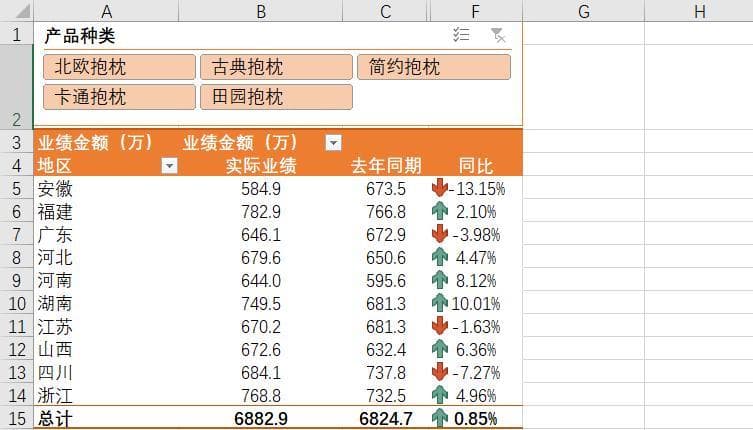Select the 0.85% total percentage
The image size is (753, 430).
475,418
